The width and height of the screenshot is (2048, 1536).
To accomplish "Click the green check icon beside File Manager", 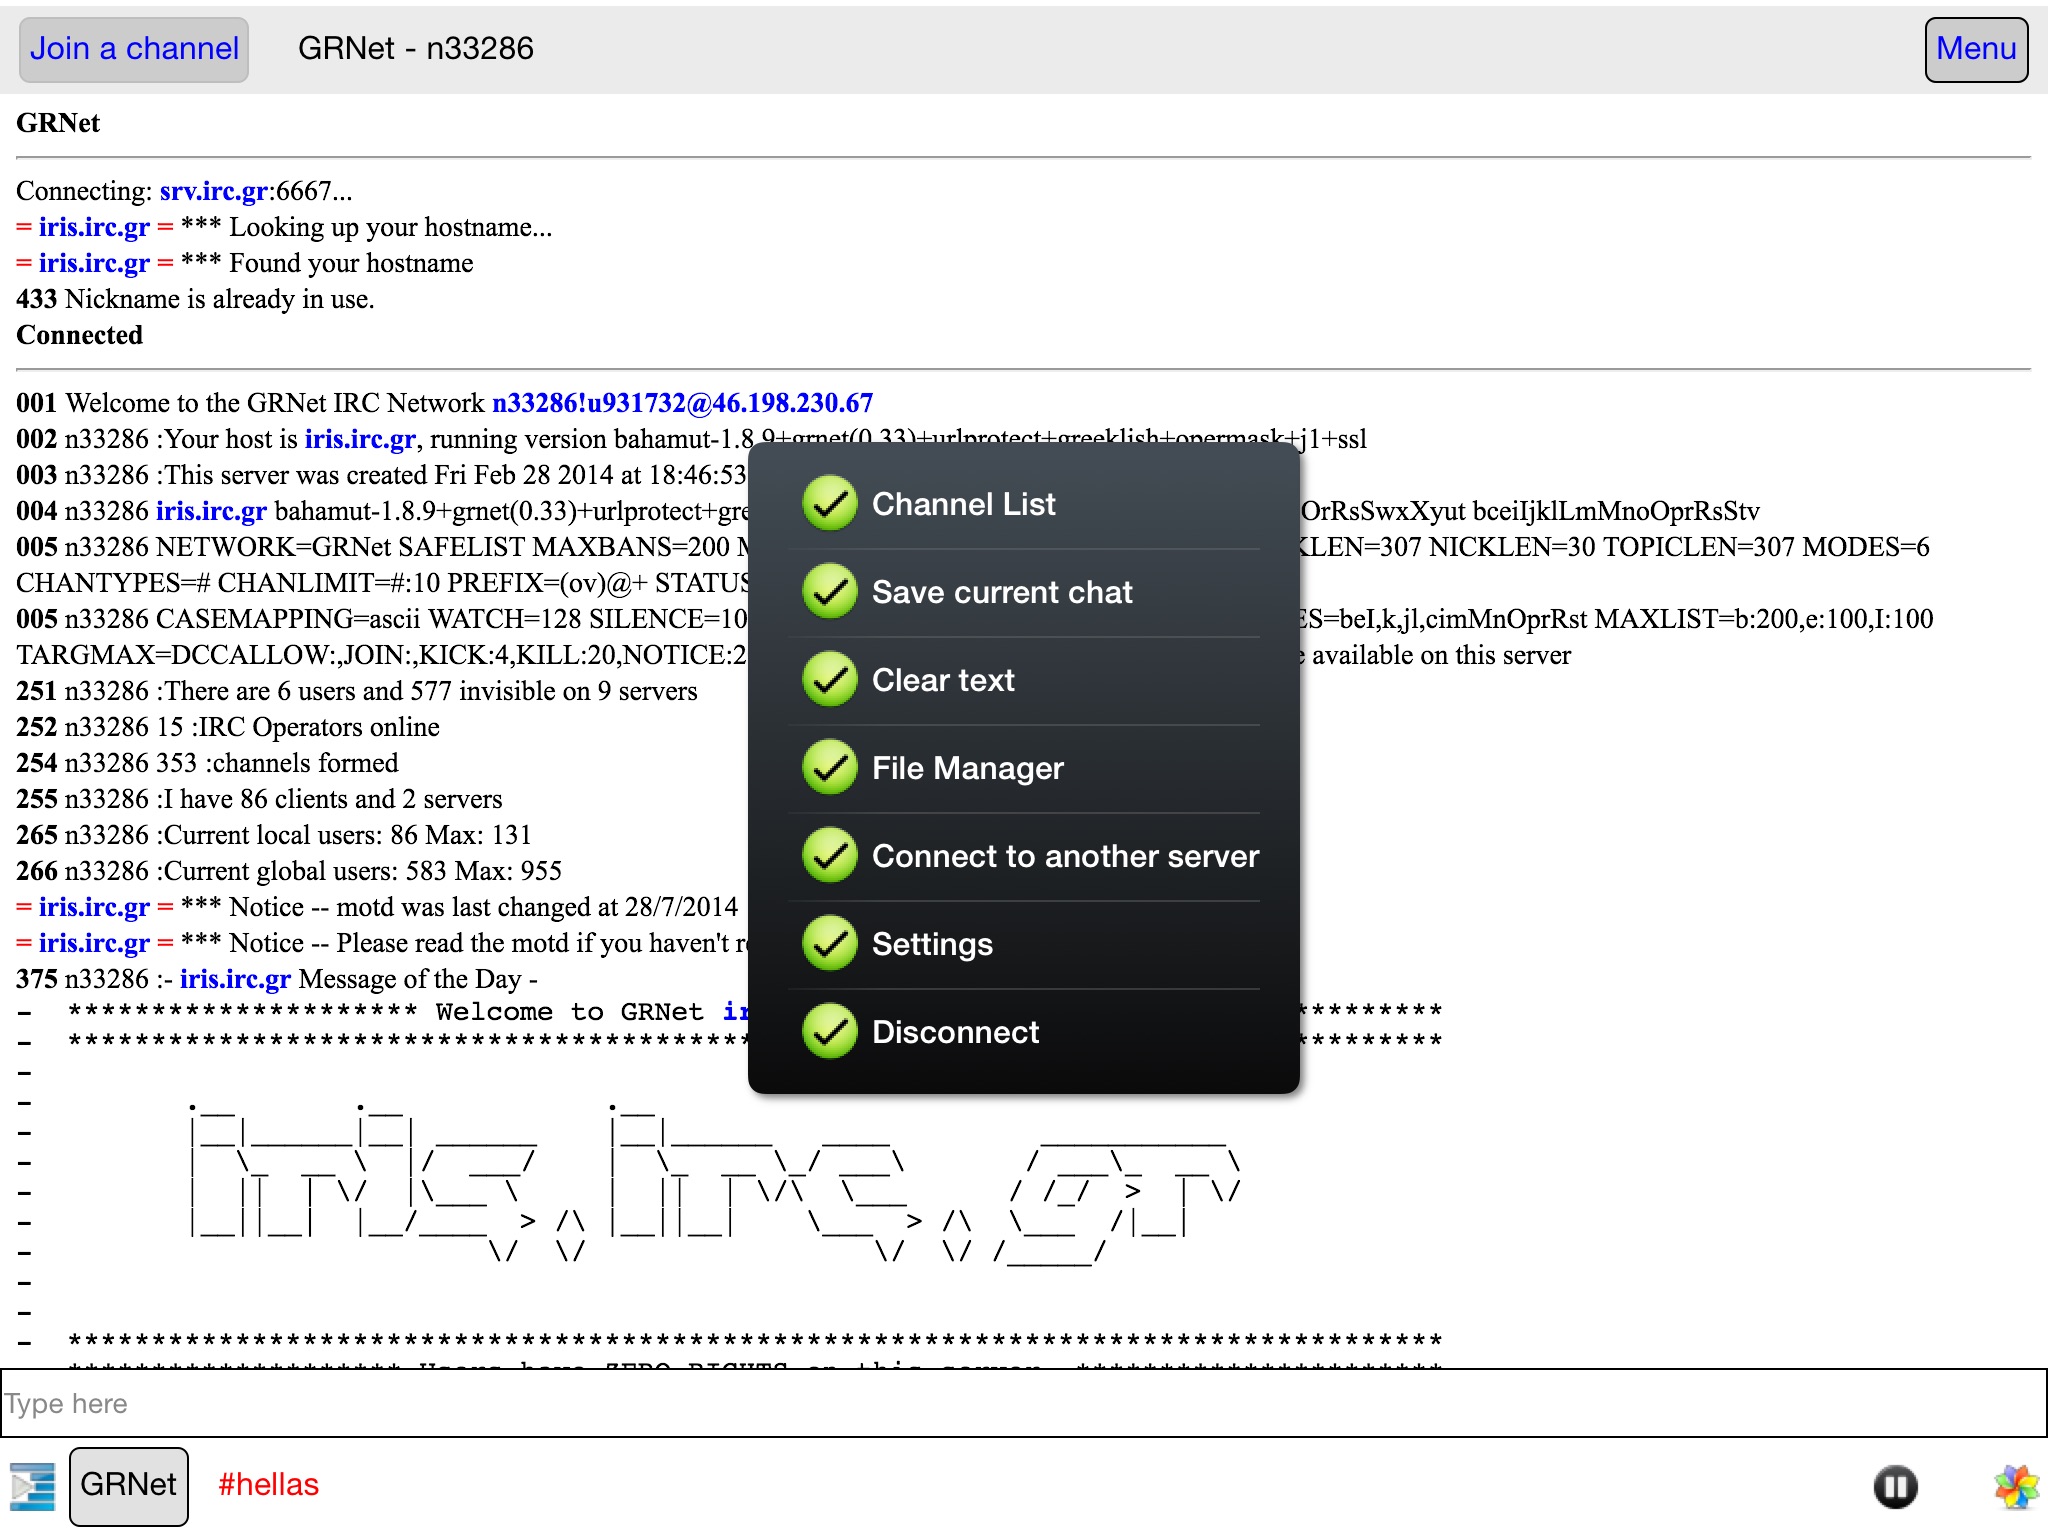I will tap(829, 768).
